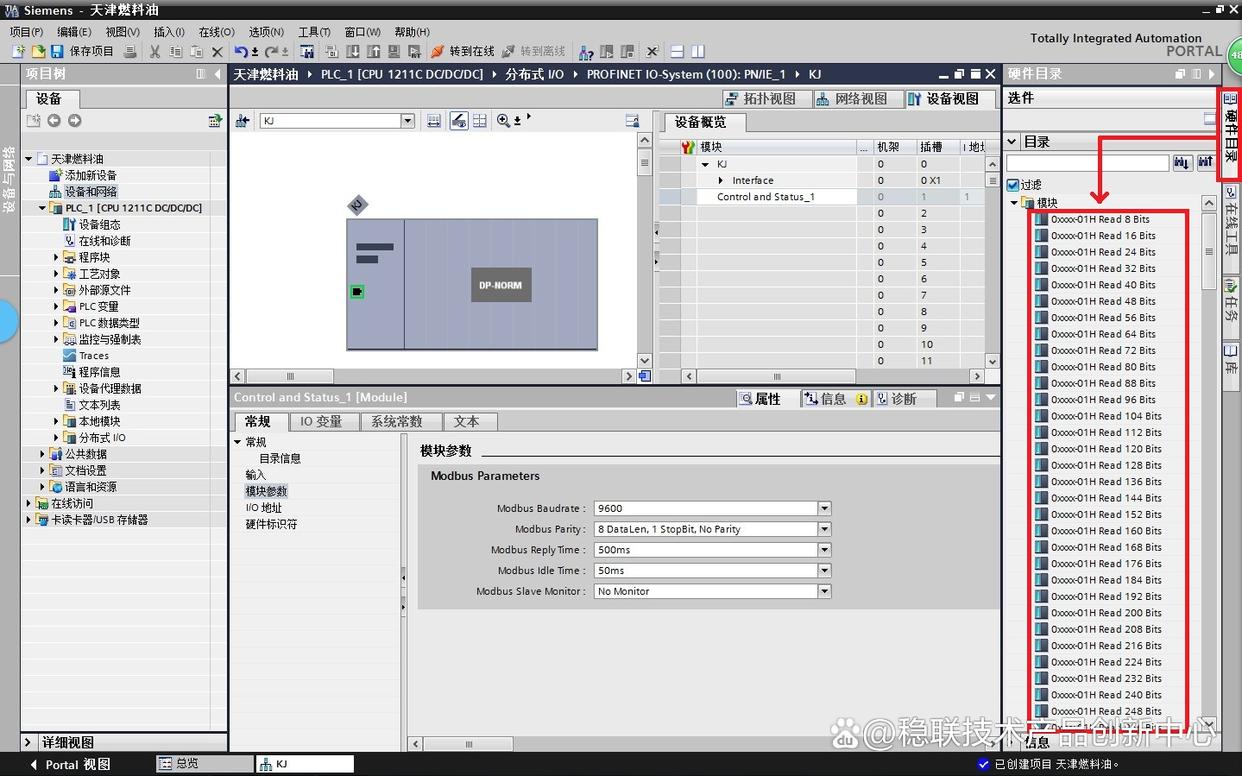The width and height of the screenshot is (1242, 776).
Task: Click the New project toolbar icon
Action: point(18,51)
